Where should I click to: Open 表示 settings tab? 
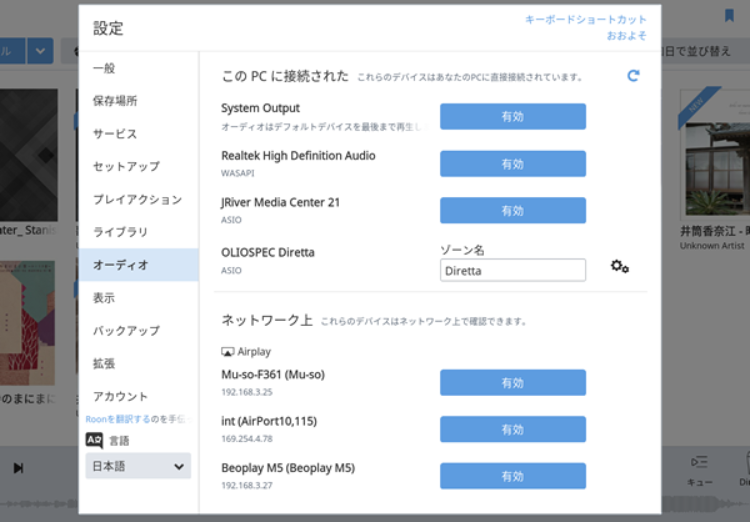pyautogui.click(x=139, y=298)
